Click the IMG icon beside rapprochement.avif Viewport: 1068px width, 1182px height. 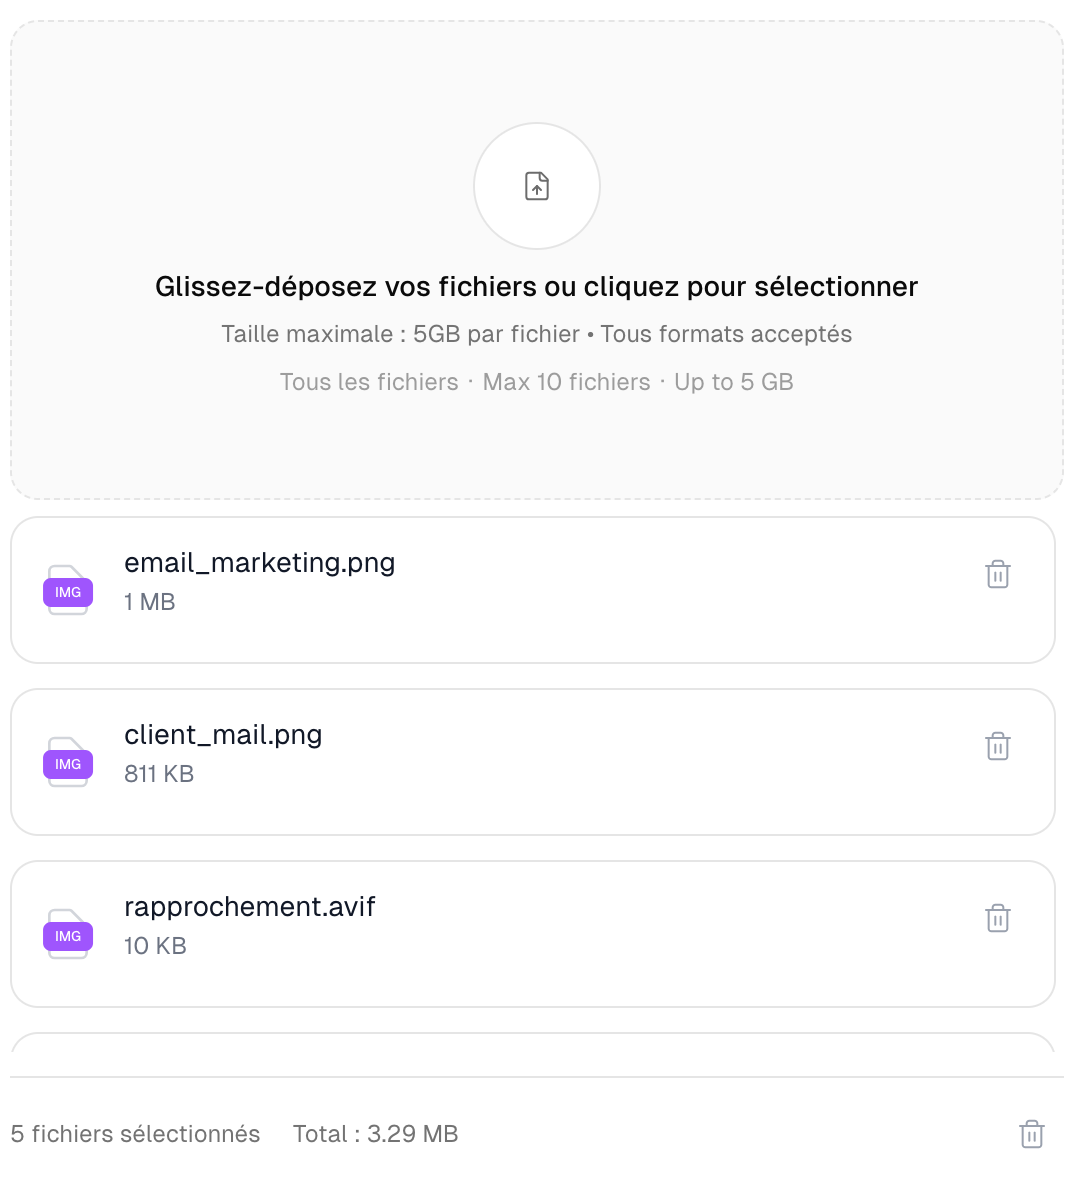pyautogui.click(x=68, y=936)
